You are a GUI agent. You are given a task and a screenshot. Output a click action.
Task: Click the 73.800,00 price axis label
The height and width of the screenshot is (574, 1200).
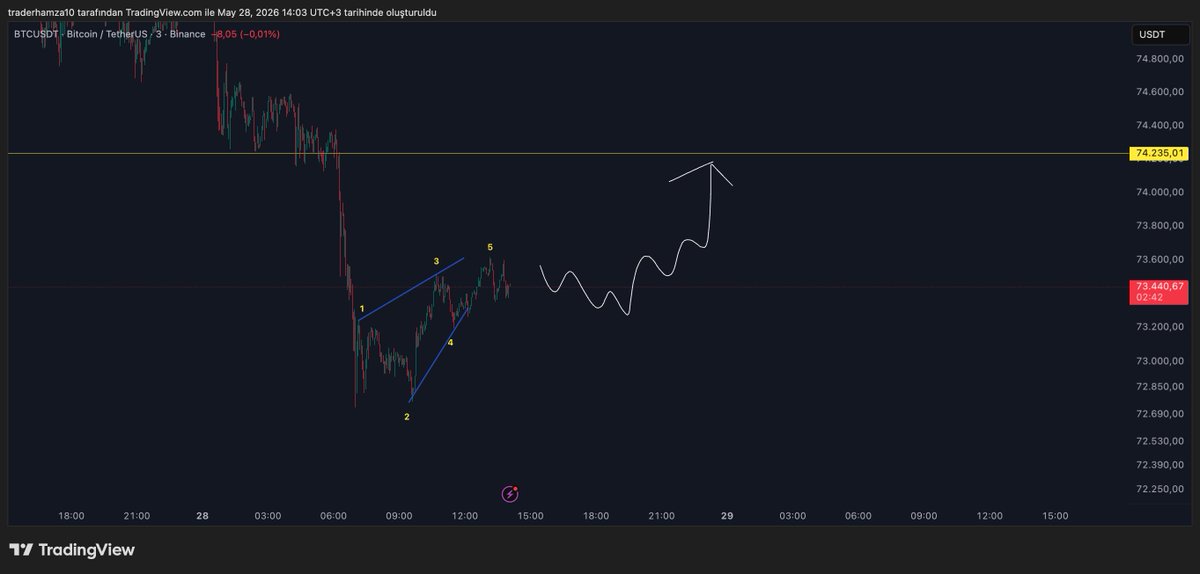point(1160,226)
